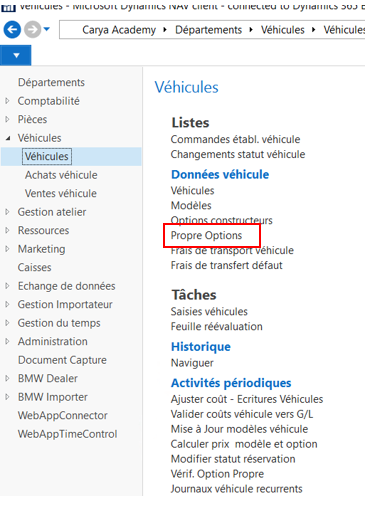Select WebAppTimeControl in the tree

(67, 434)
